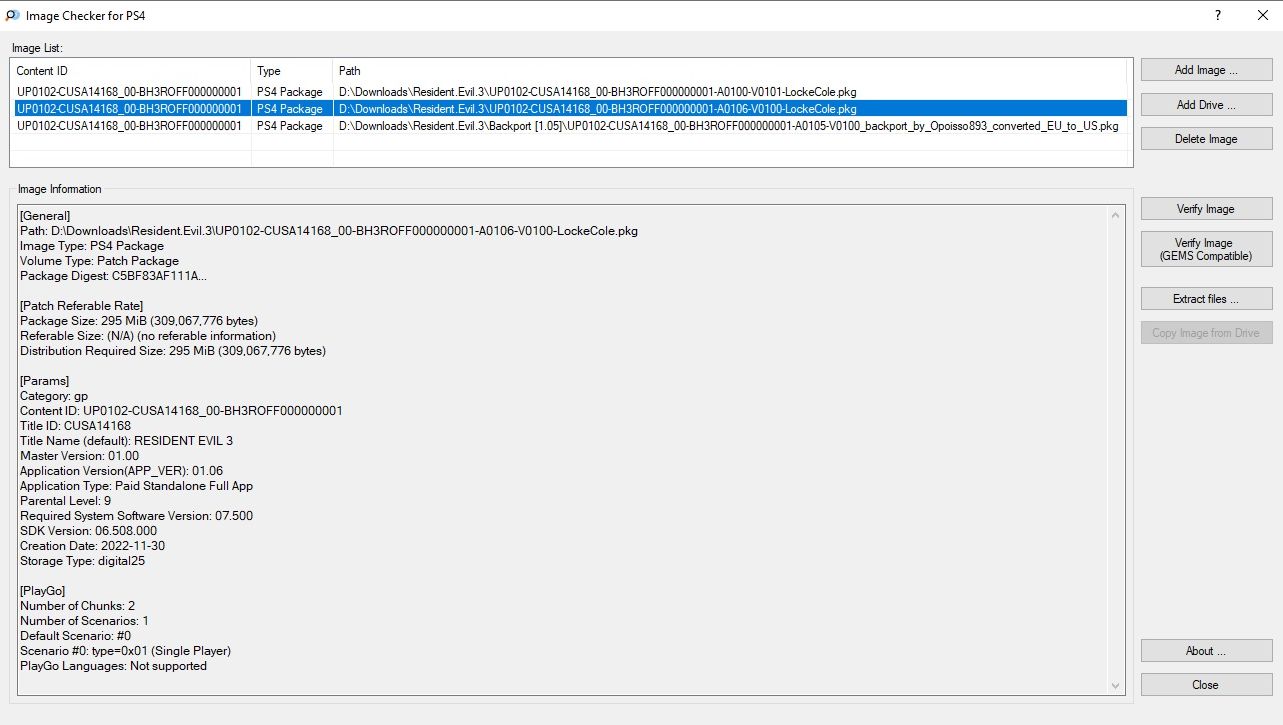
Task: Click the Master Version: 01.00 line
Action: pos(79,456)
